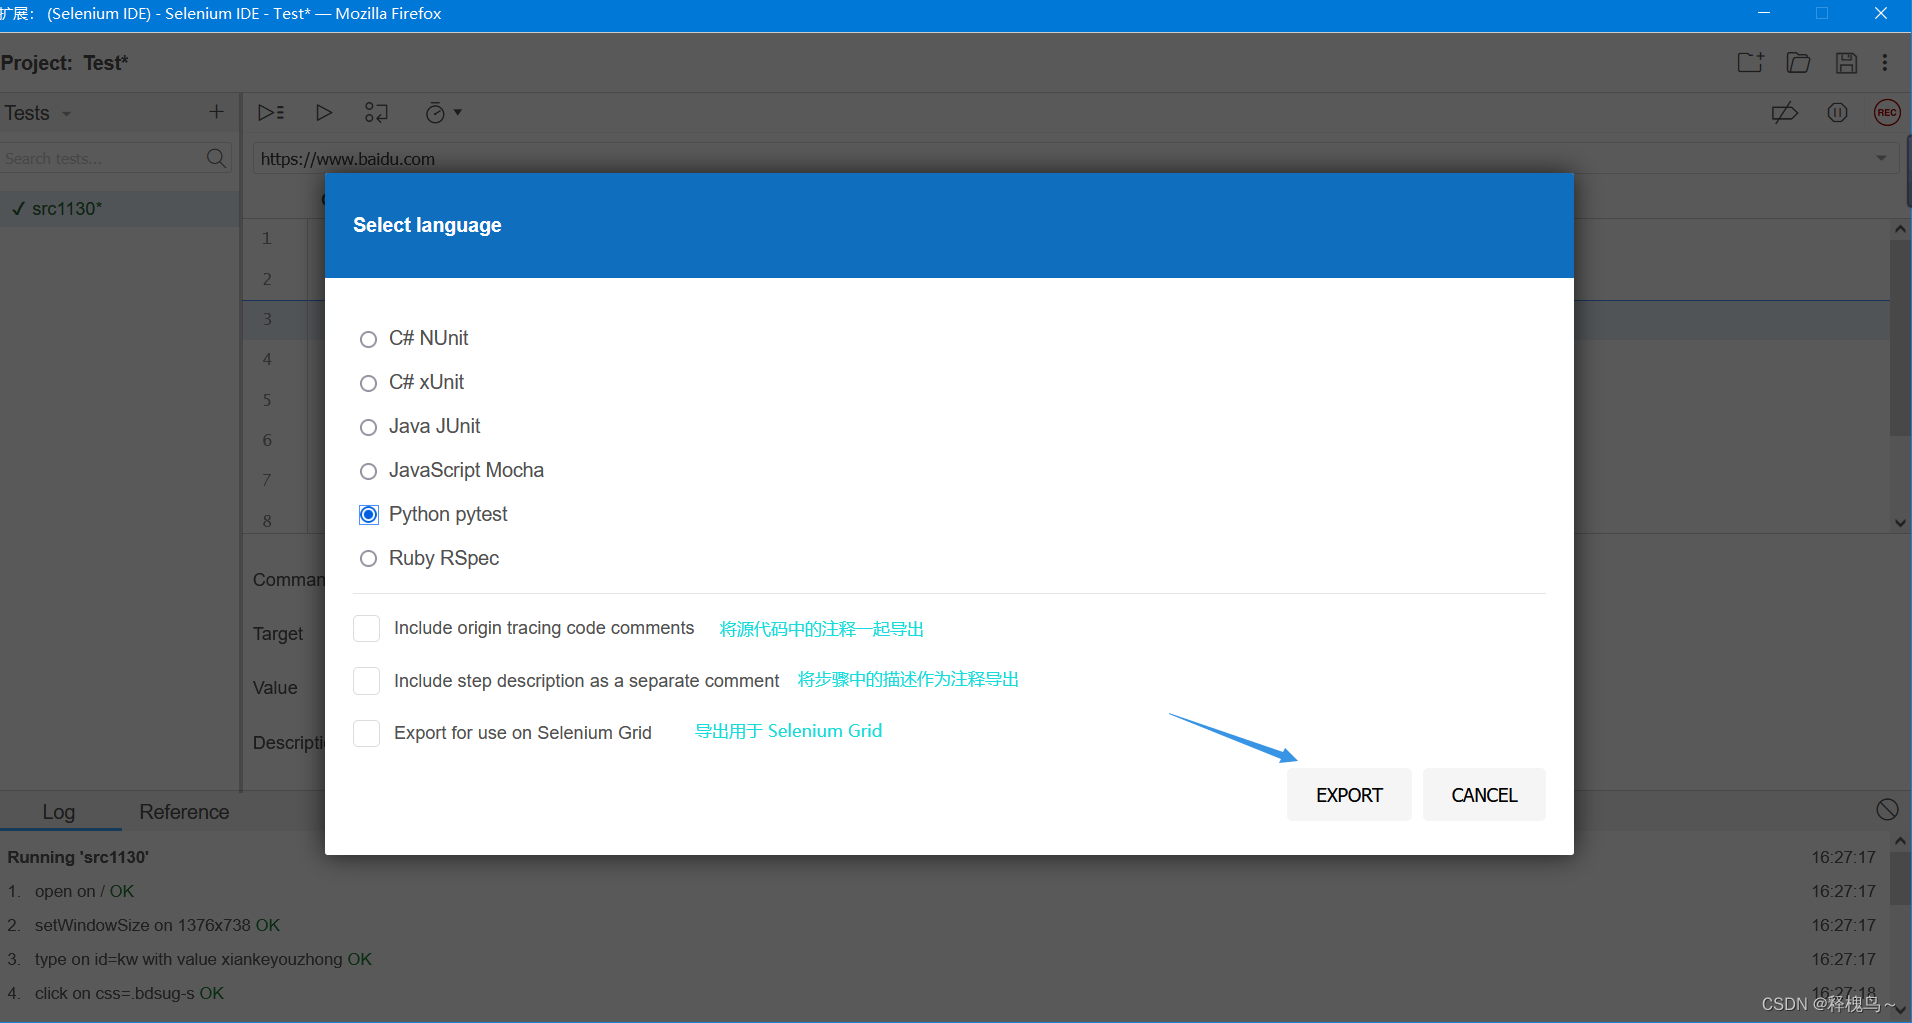Check Export for use on Selenium Grid
This screenshot has height=1023, width=1912.
367,733
